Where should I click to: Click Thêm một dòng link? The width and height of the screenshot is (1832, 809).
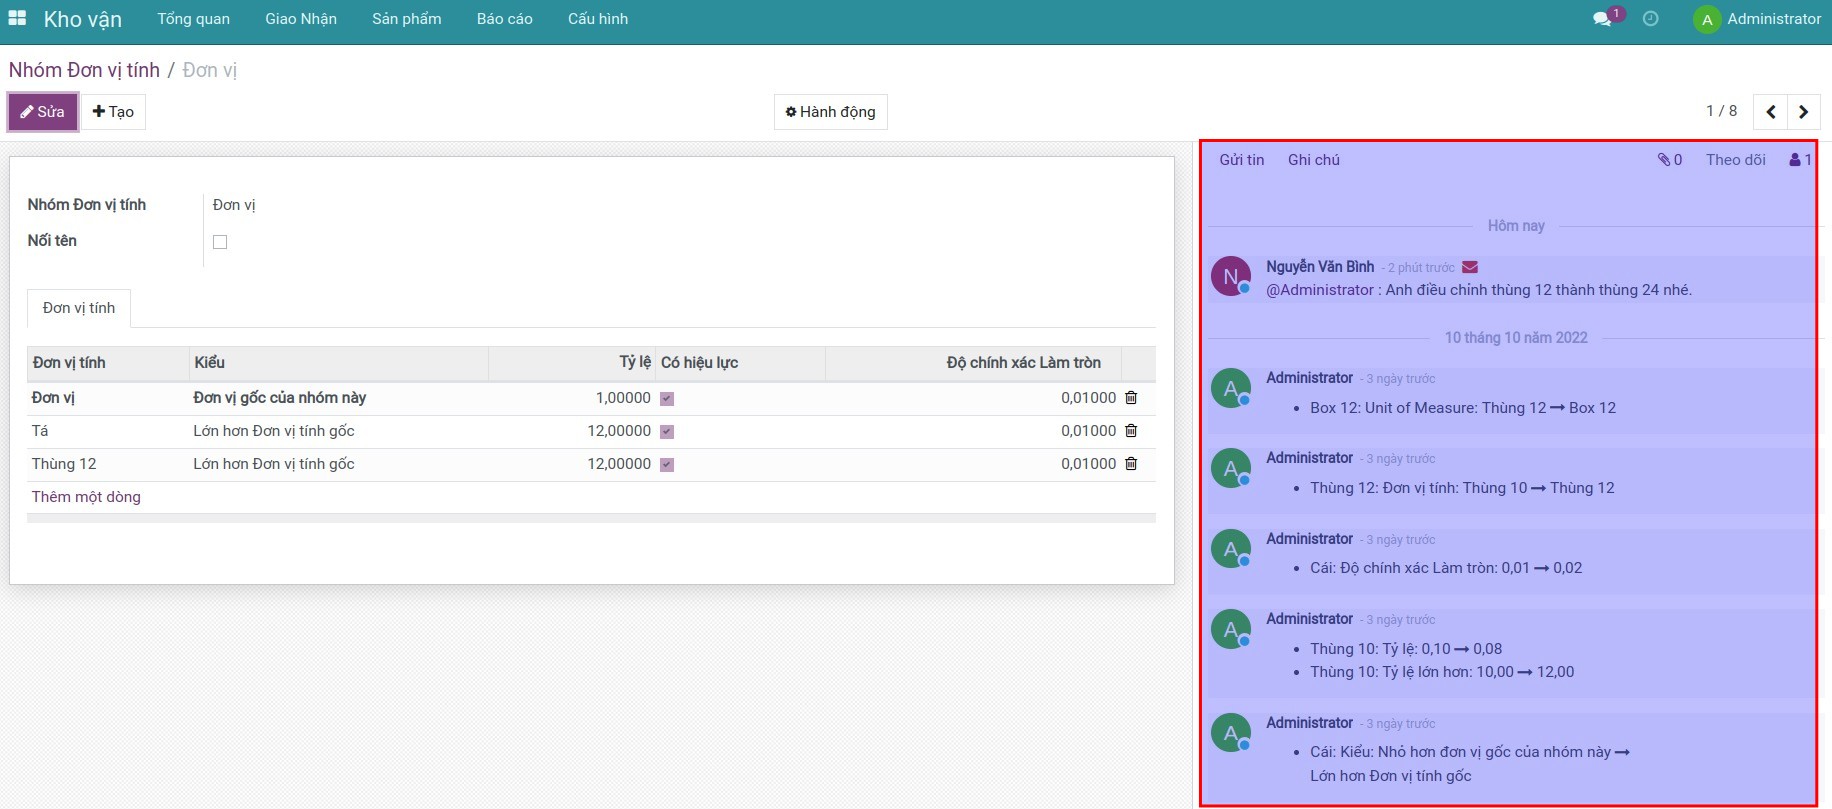tap(86, 497)
